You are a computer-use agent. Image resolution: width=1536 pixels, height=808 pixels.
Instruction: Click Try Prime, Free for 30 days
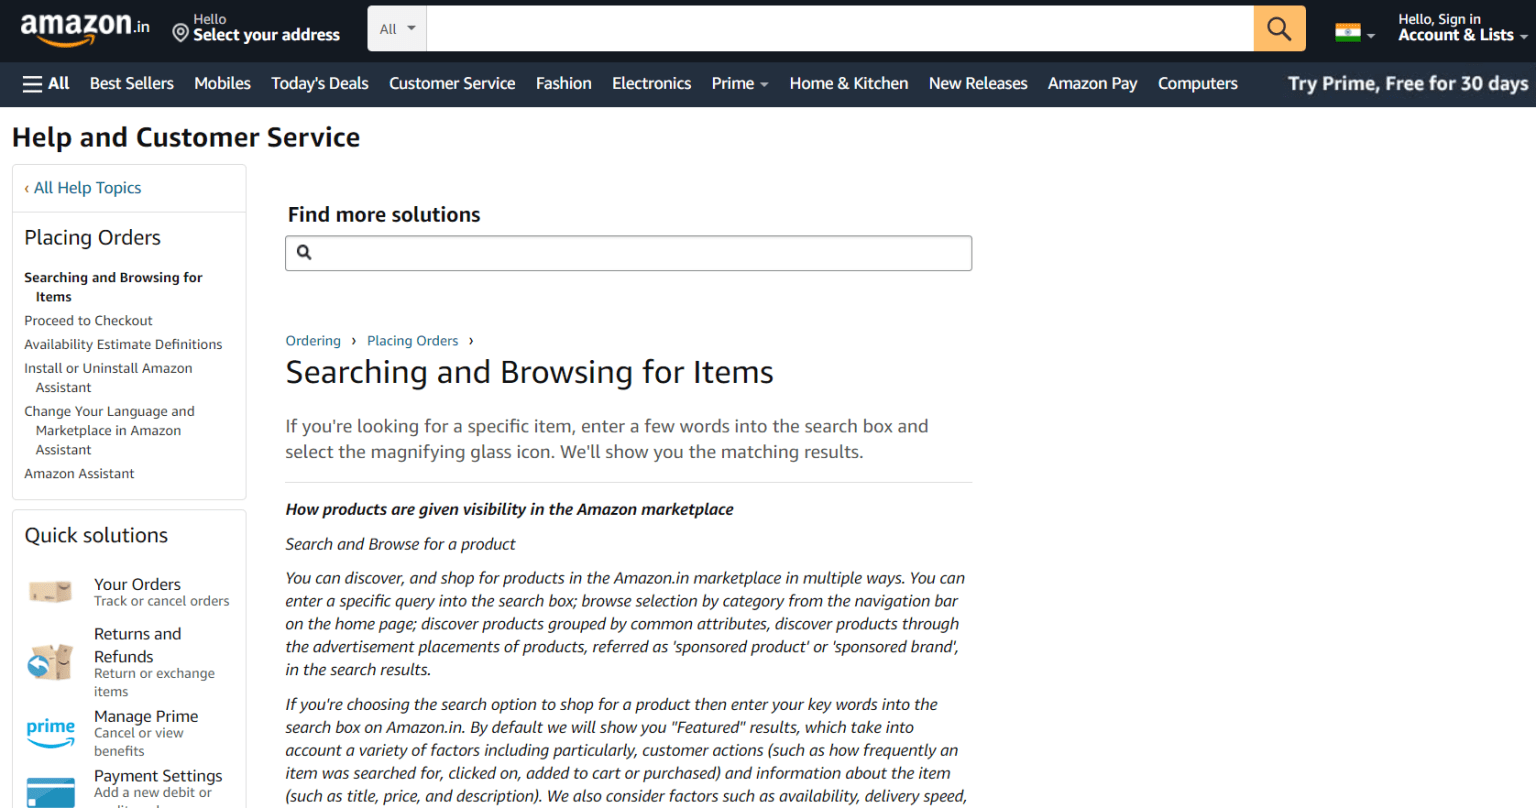coord(1408,84)
